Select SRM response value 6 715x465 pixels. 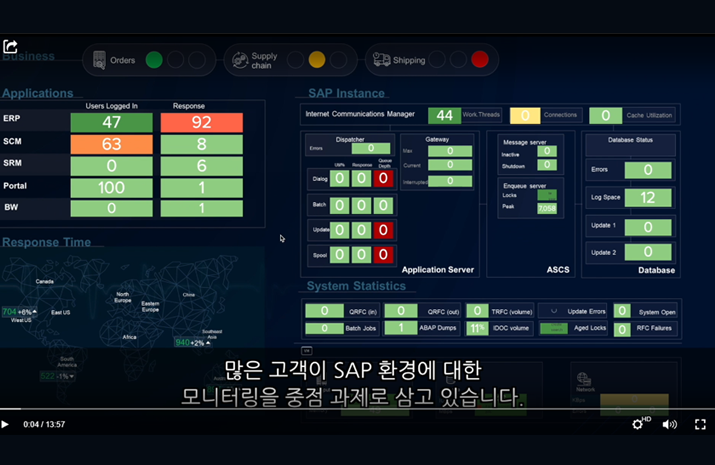[202, 166]
